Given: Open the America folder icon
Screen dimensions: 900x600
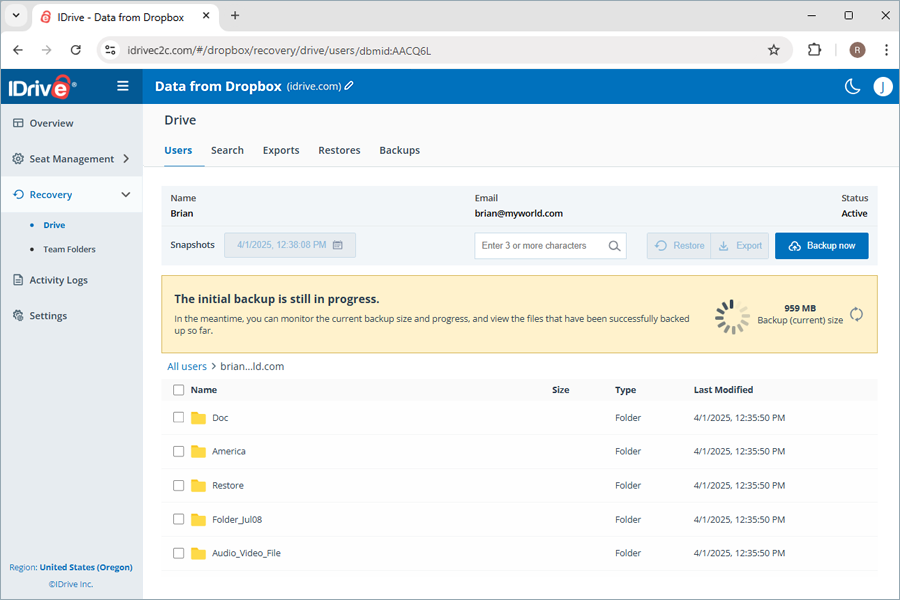Looking at the screenshot, I should pyautogui.click(x=198, y=451).
